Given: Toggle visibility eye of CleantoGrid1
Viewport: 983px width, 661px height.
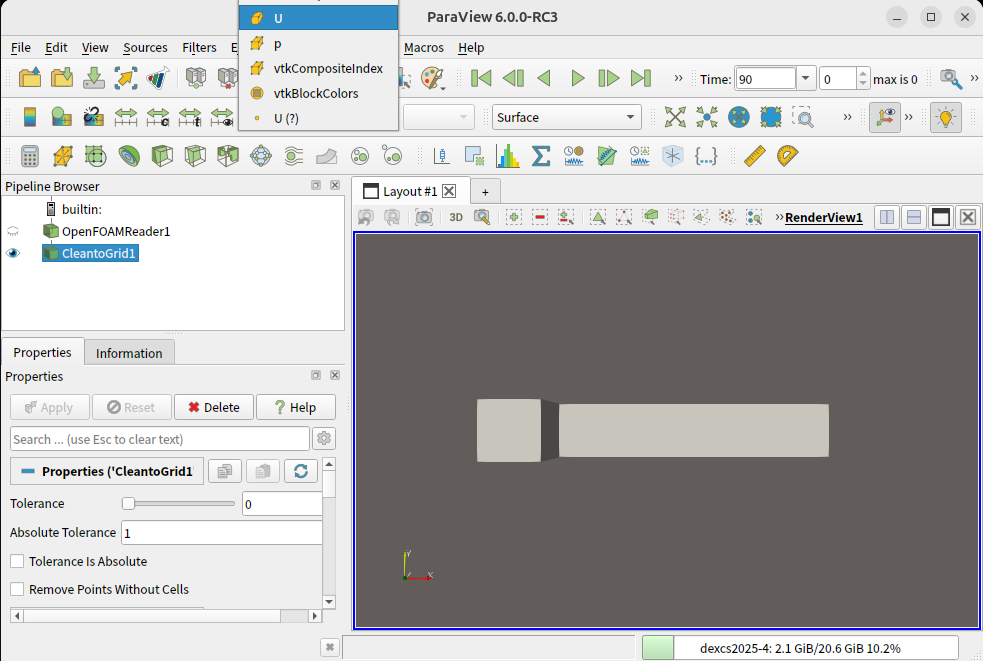Looking at the screenshot, I should tap(13, 254).
